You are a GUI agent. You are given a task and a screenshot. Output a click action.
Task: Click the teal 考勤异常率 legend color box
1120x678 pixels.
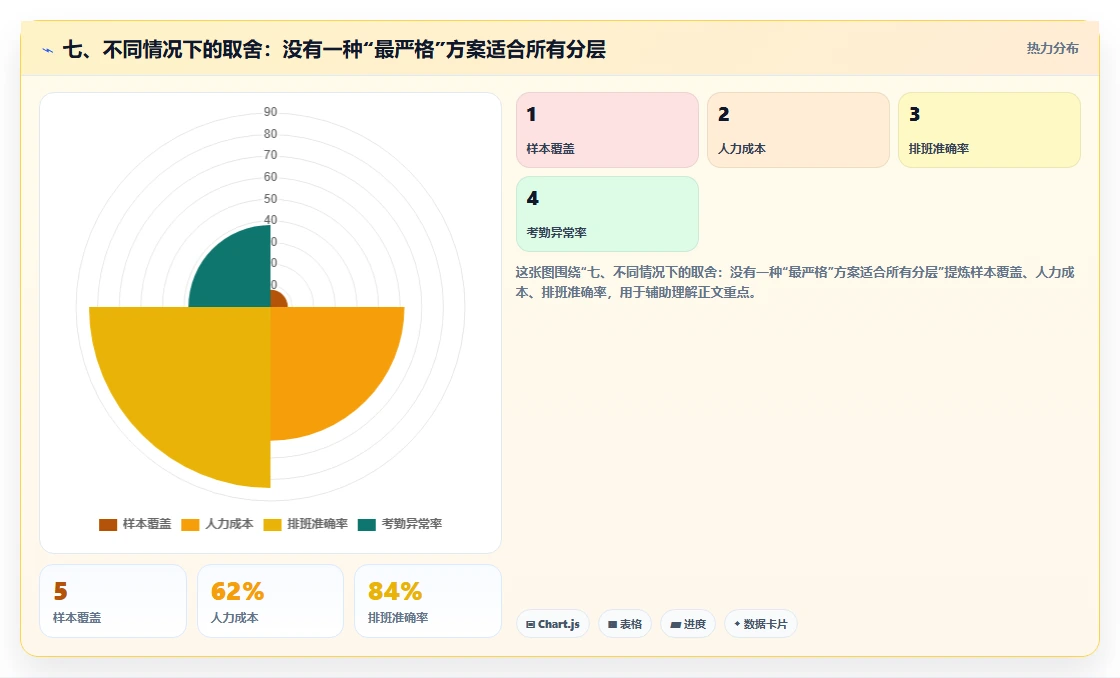tap(366, 524)
